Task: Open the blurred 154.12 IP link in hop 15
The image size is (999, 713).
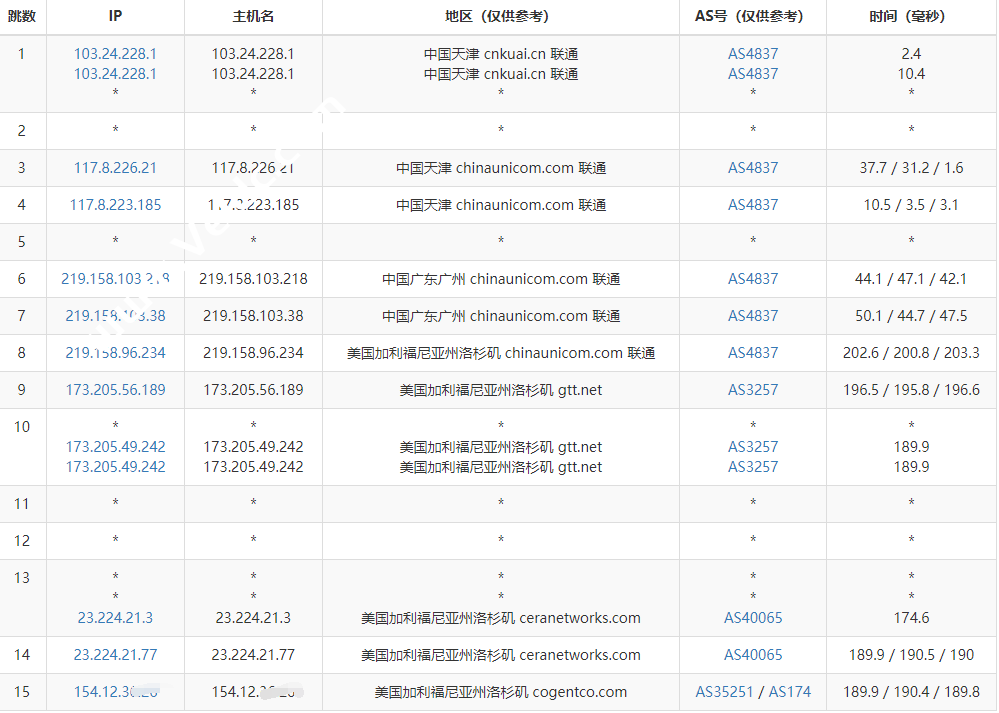Action: pos(115,692)
